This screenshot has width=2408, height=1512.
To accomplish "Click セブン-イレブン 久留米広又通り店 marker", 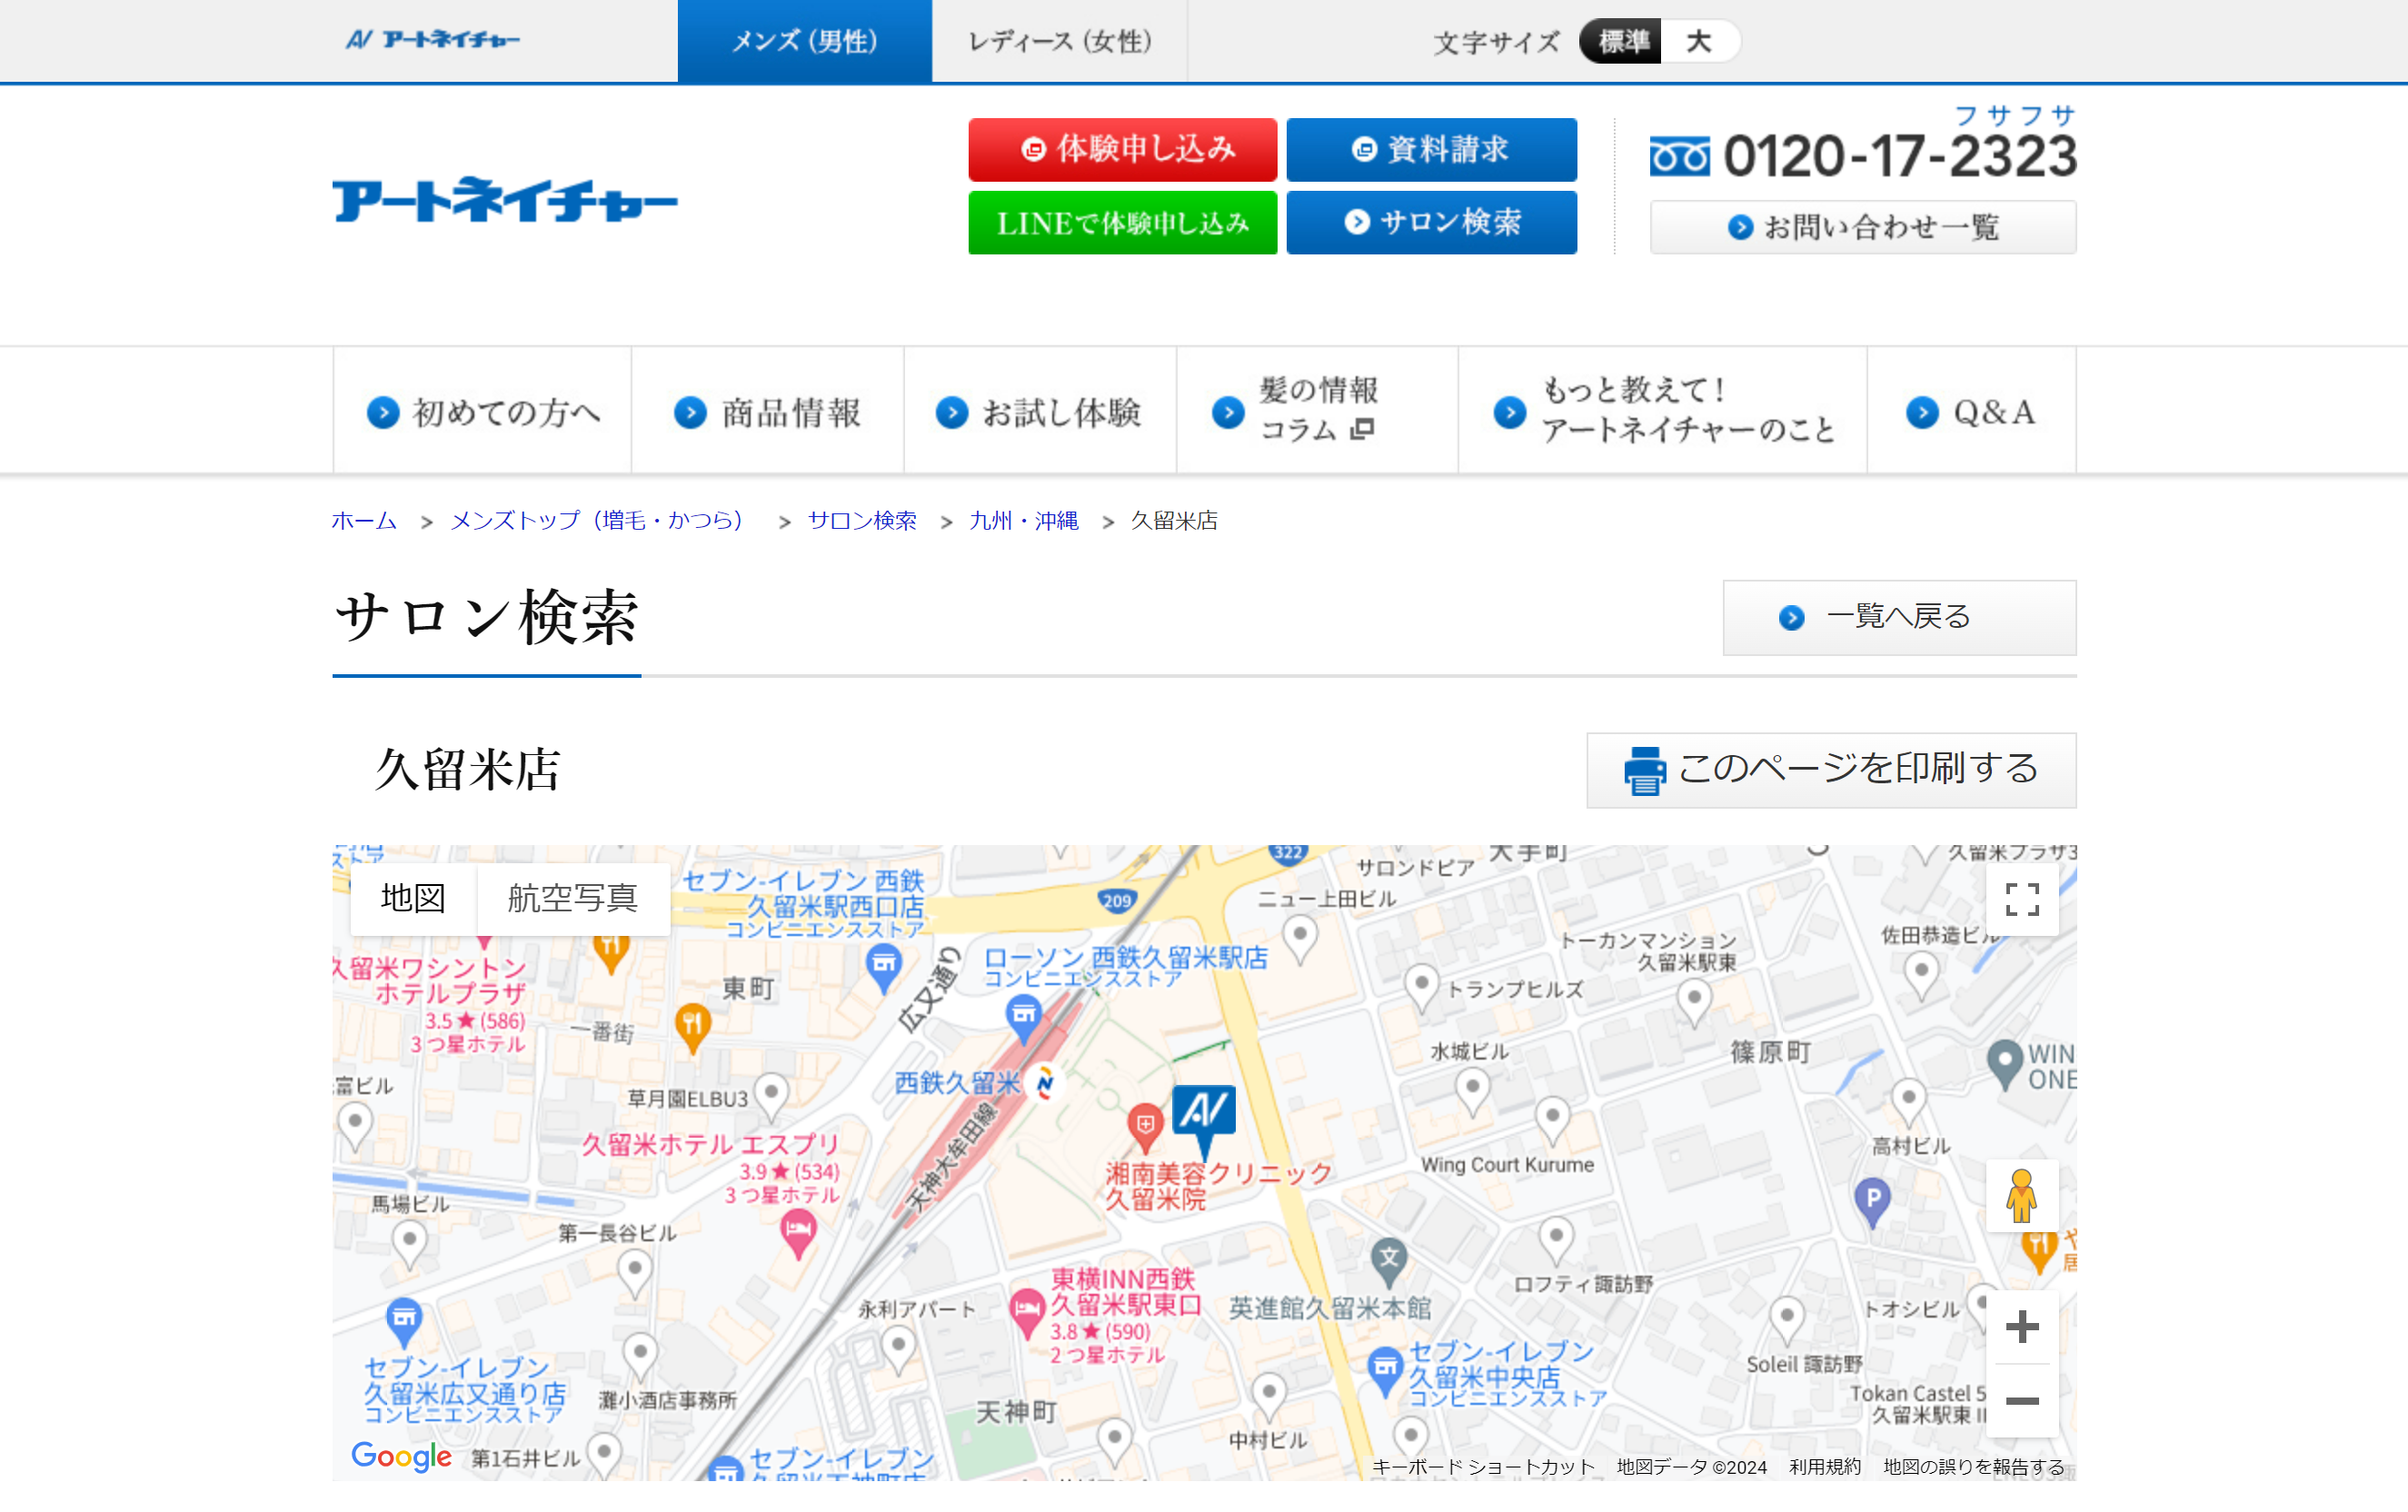I will pos(403,1323).
